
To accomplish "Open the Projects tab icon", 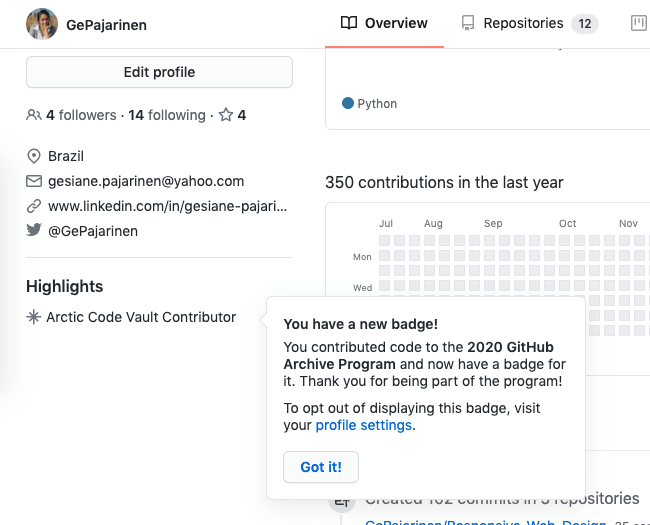I will point(638,23).
